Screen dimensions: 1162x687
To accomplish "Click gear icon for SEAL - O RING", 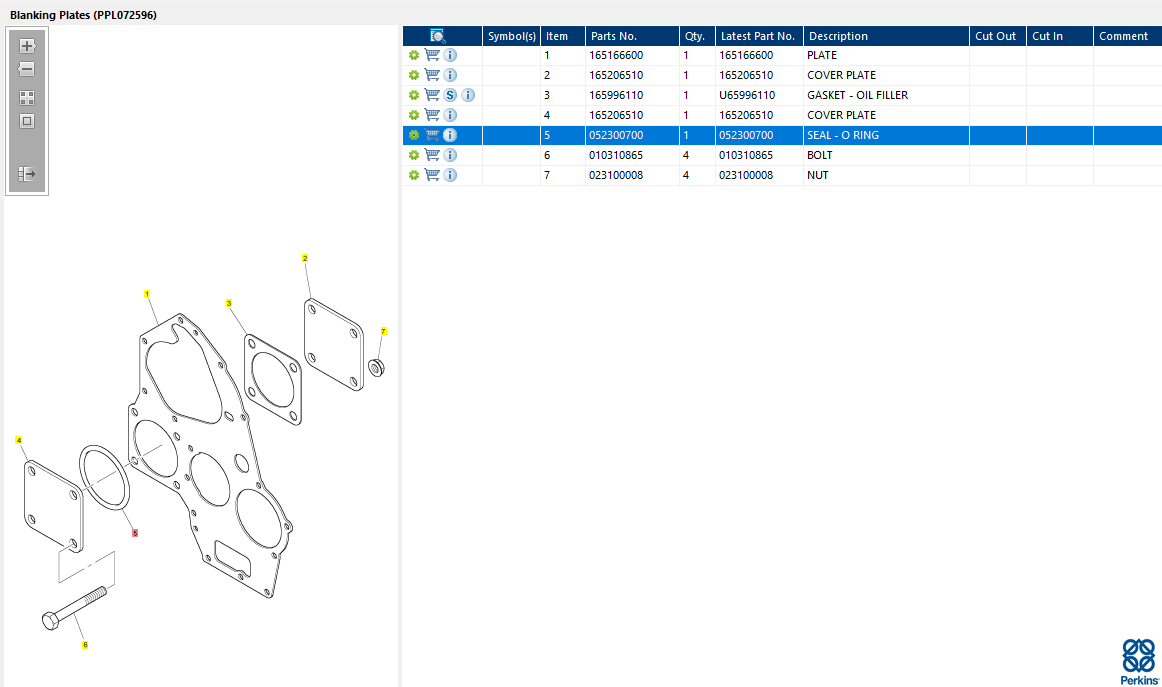I will [x=414, y=135].
